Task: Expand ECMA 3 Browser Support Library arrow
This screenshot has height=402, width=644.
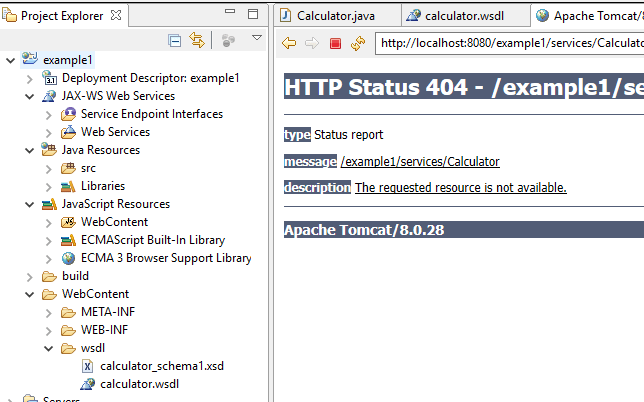Action: pyautogui.click(x=48, y=259)
